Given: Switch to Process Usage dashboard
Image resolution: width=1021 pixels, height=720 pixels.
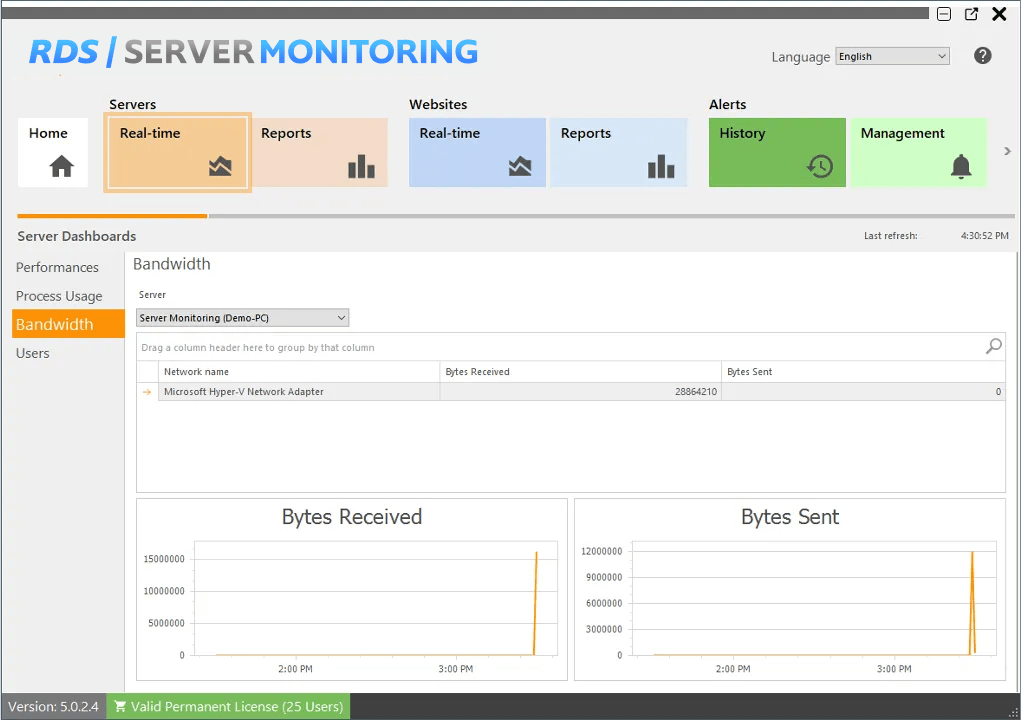Looking at the screenshot, I should pyautogui.click(x=59, y=296).
